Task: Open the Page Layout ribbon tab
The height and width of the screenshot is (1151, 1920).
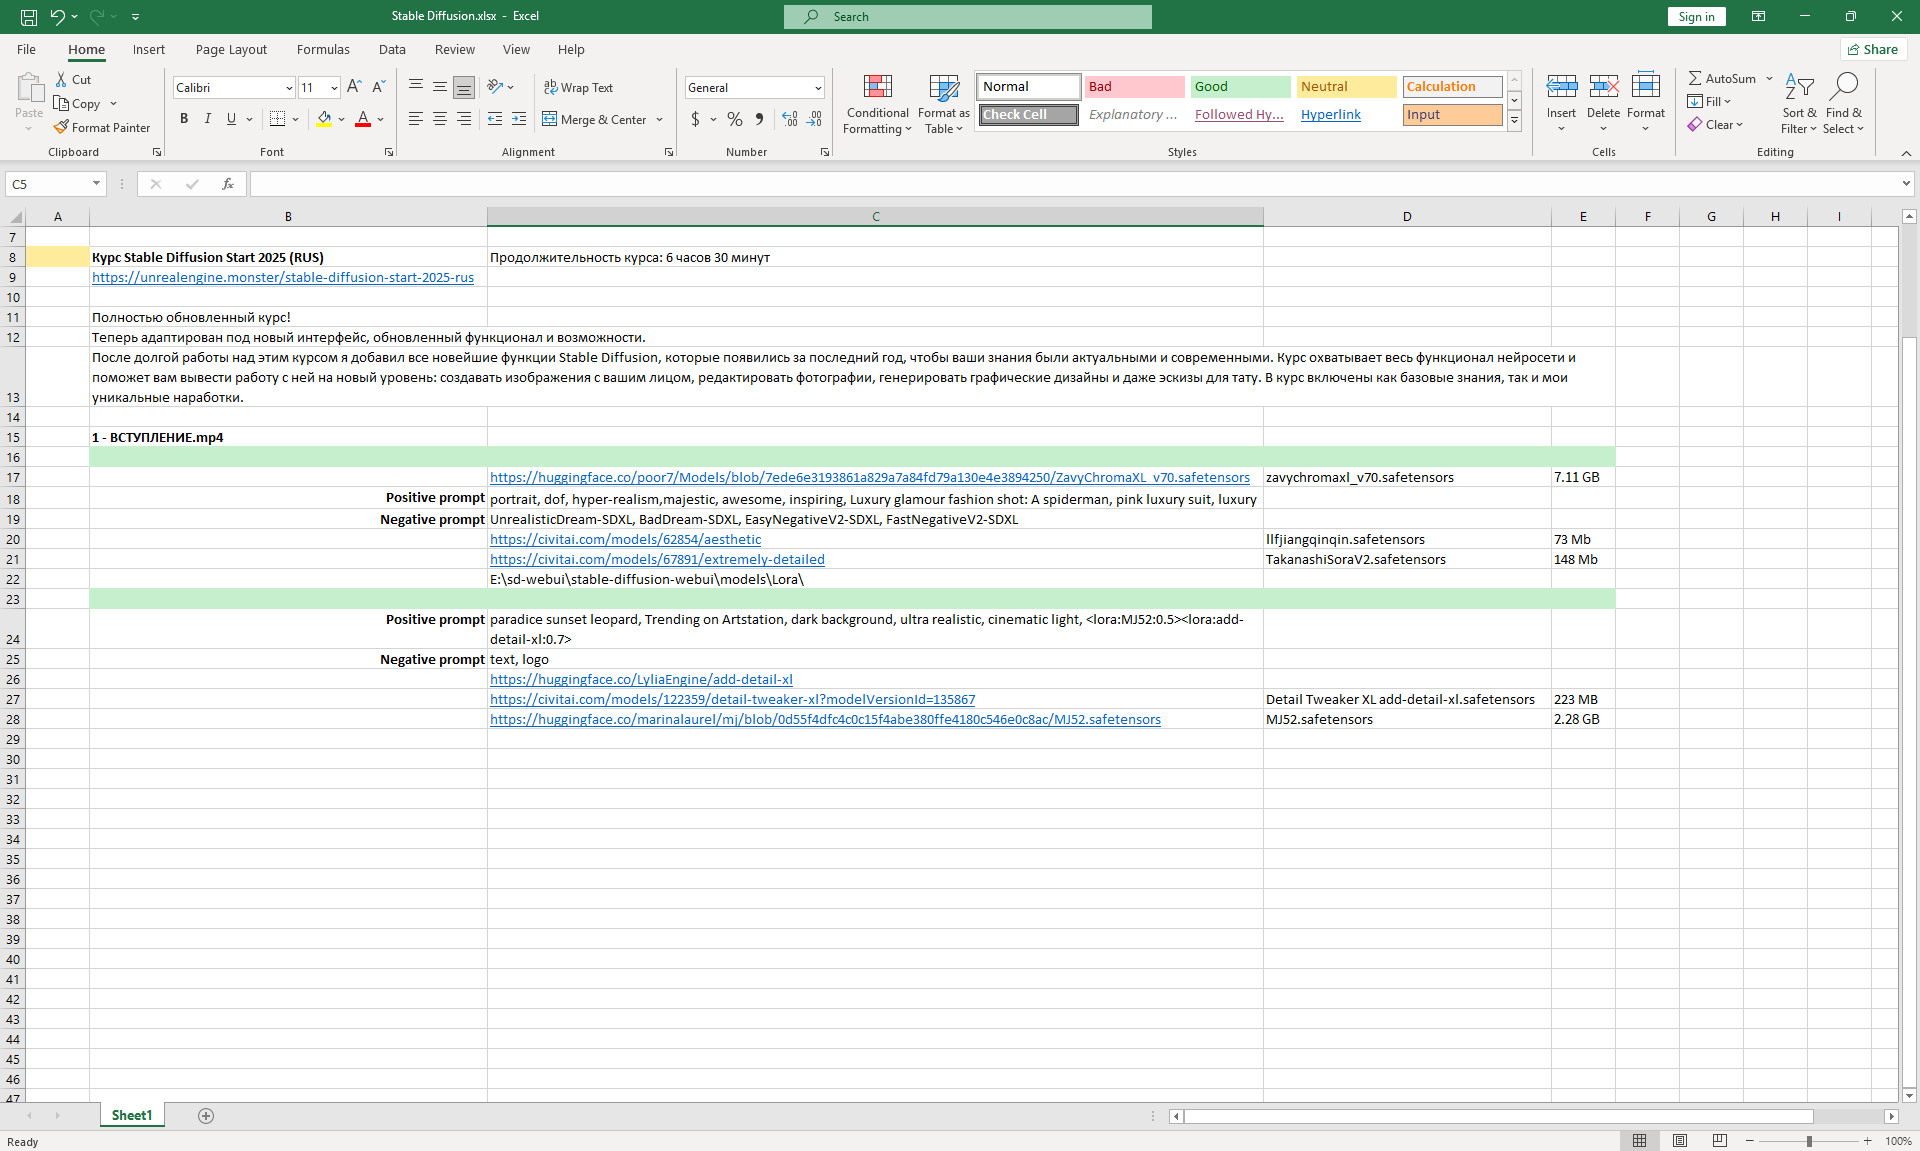Action: tap(231, 49)
